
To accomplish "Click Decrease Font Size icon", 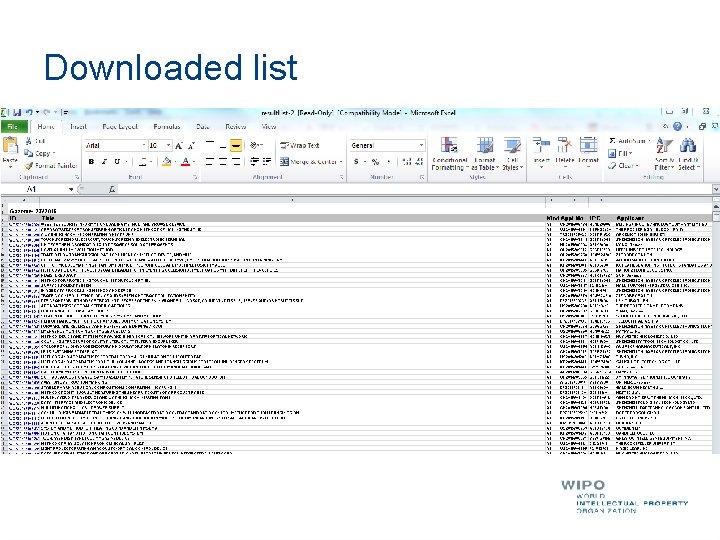I will [191, 146].
